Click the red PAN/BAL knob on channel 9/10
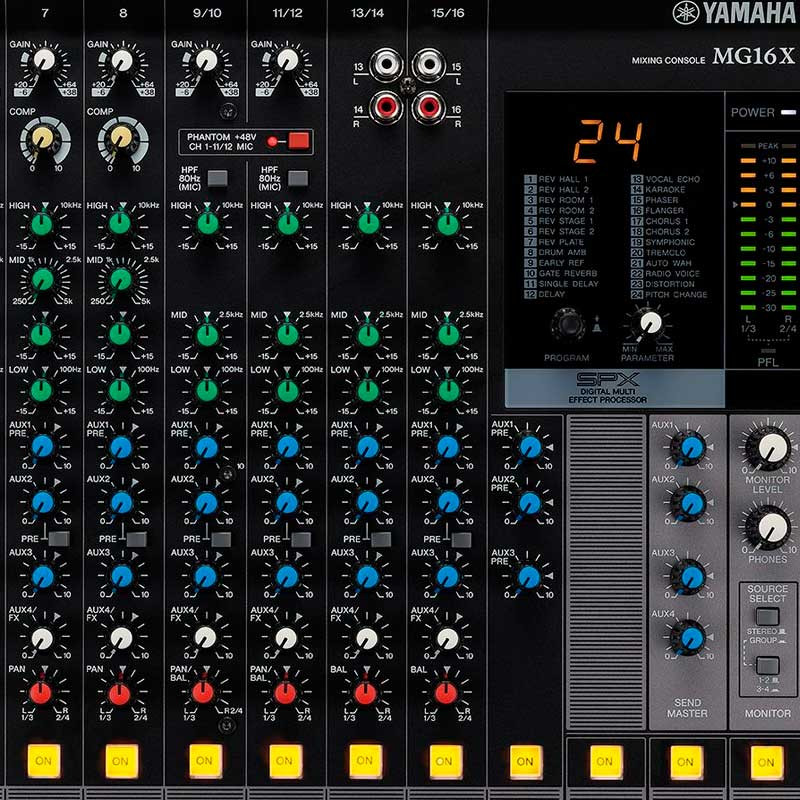This screenshot has width=800, height=800. point(203,693)
